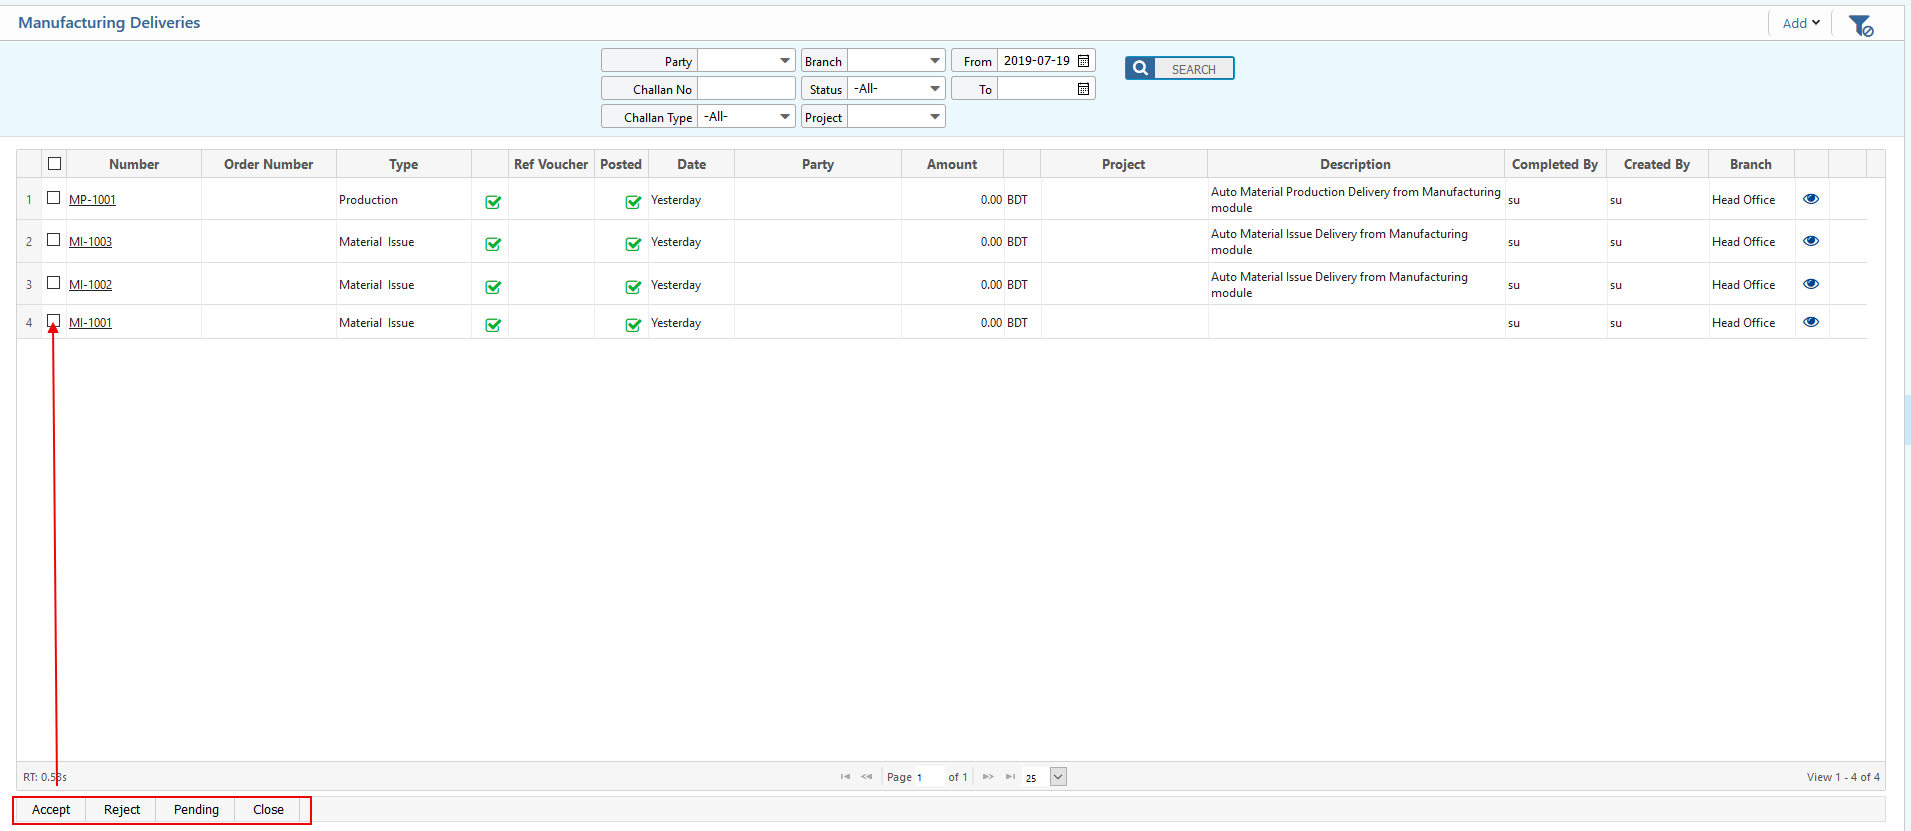Tick the checkbox for row MP-1001
Screen dimensions: 1911x831
[54, 198]
